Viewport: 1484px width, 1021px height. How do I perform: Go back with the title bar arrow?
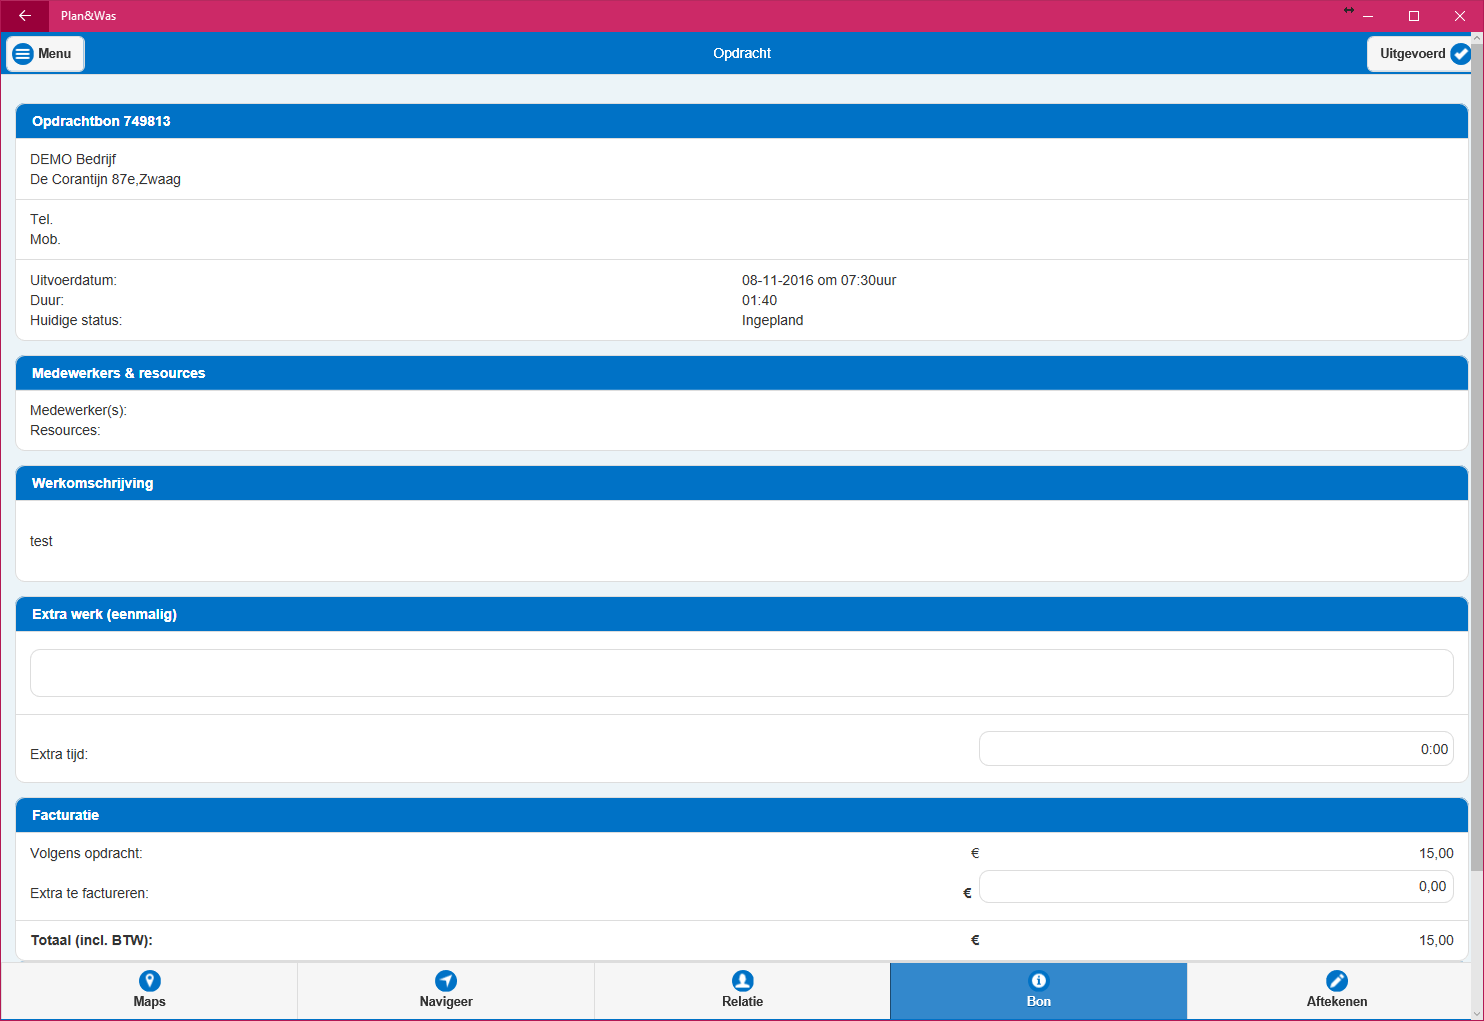[24, 16]
